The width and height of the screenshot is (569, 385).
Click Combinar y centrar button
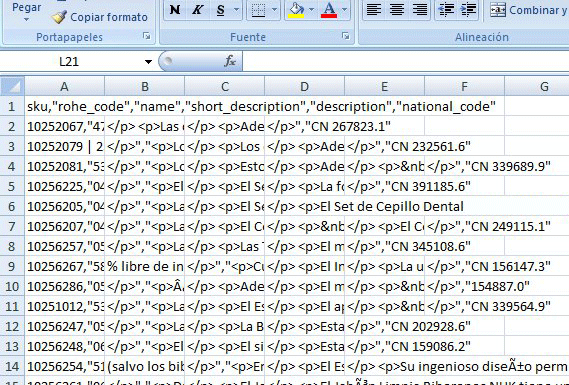tap(528, 10)
